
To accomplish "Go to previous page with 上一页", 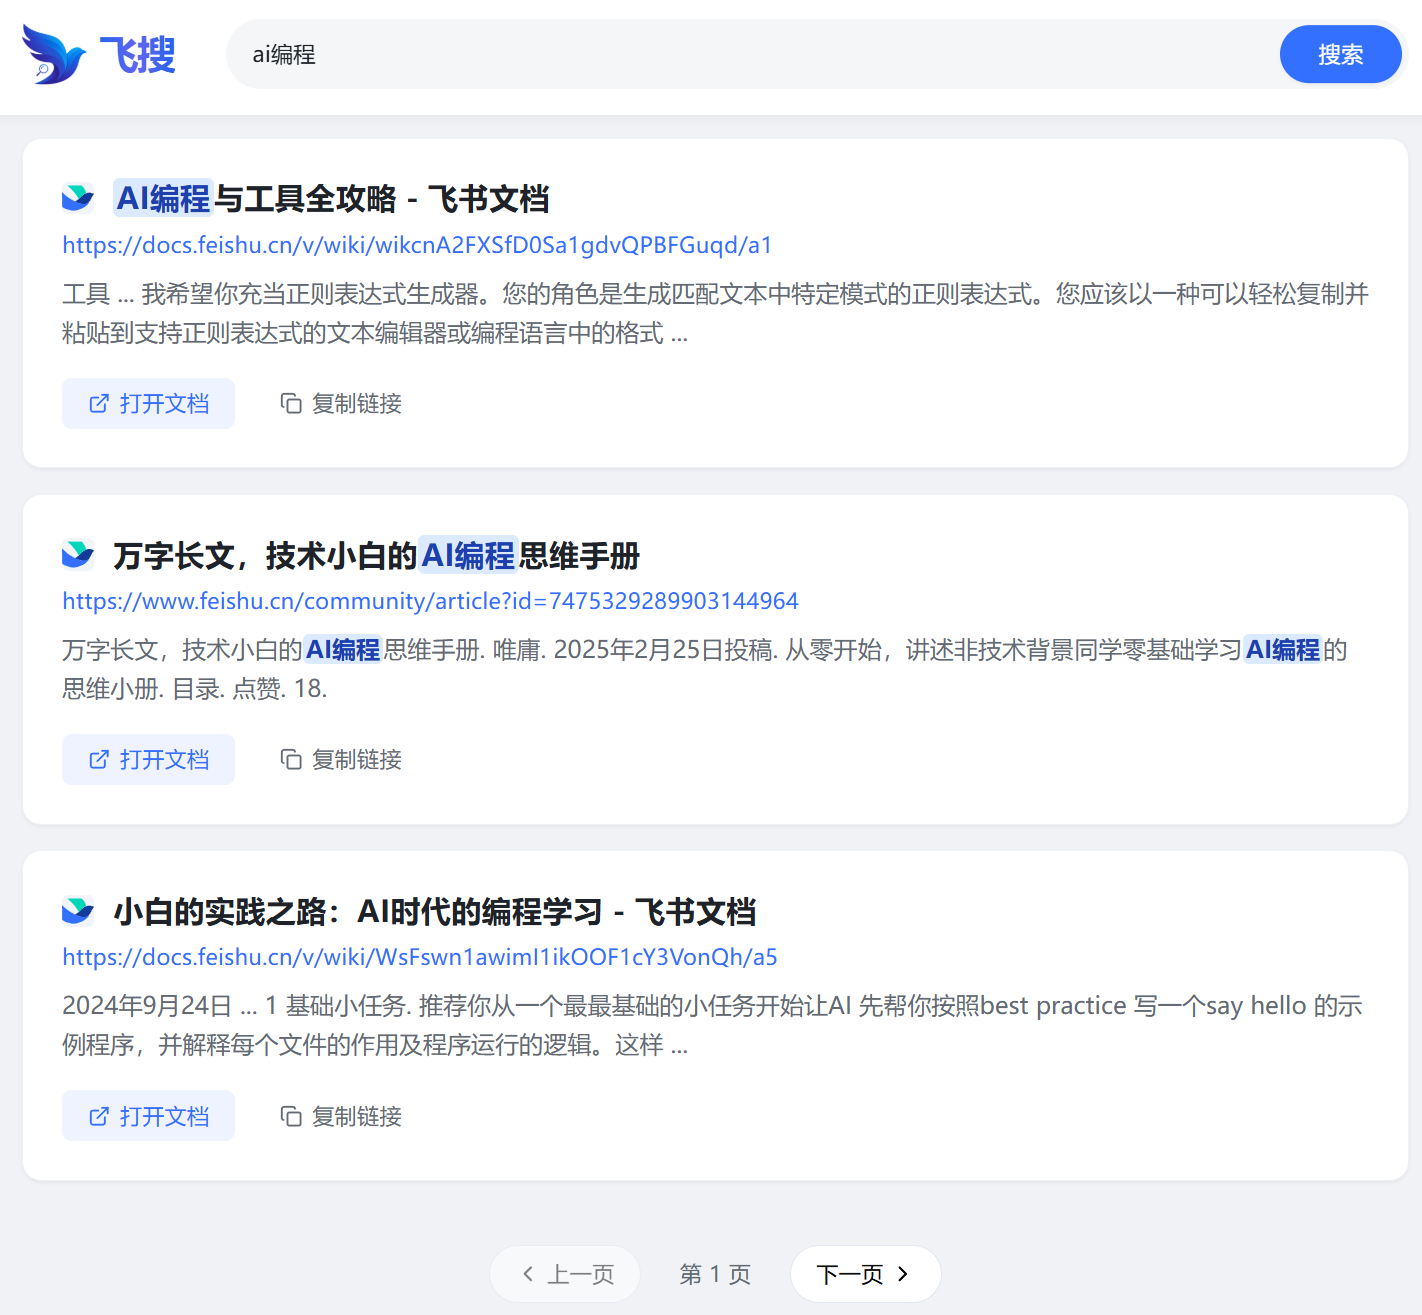I will (565, 1274).
